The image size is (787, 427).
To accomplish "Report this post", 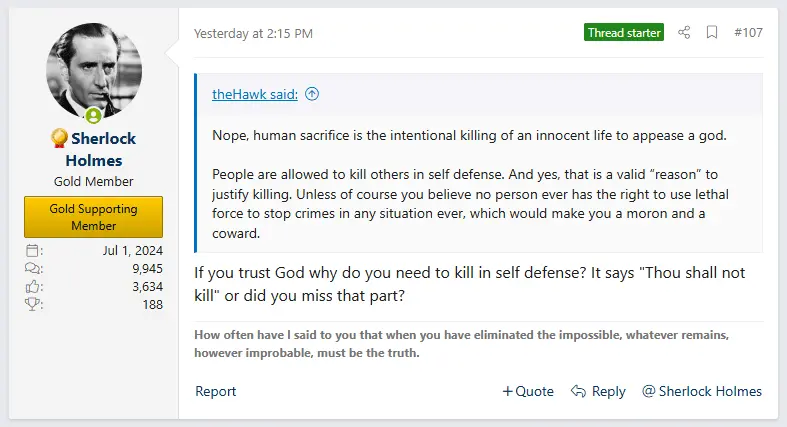I will point(216,391).
